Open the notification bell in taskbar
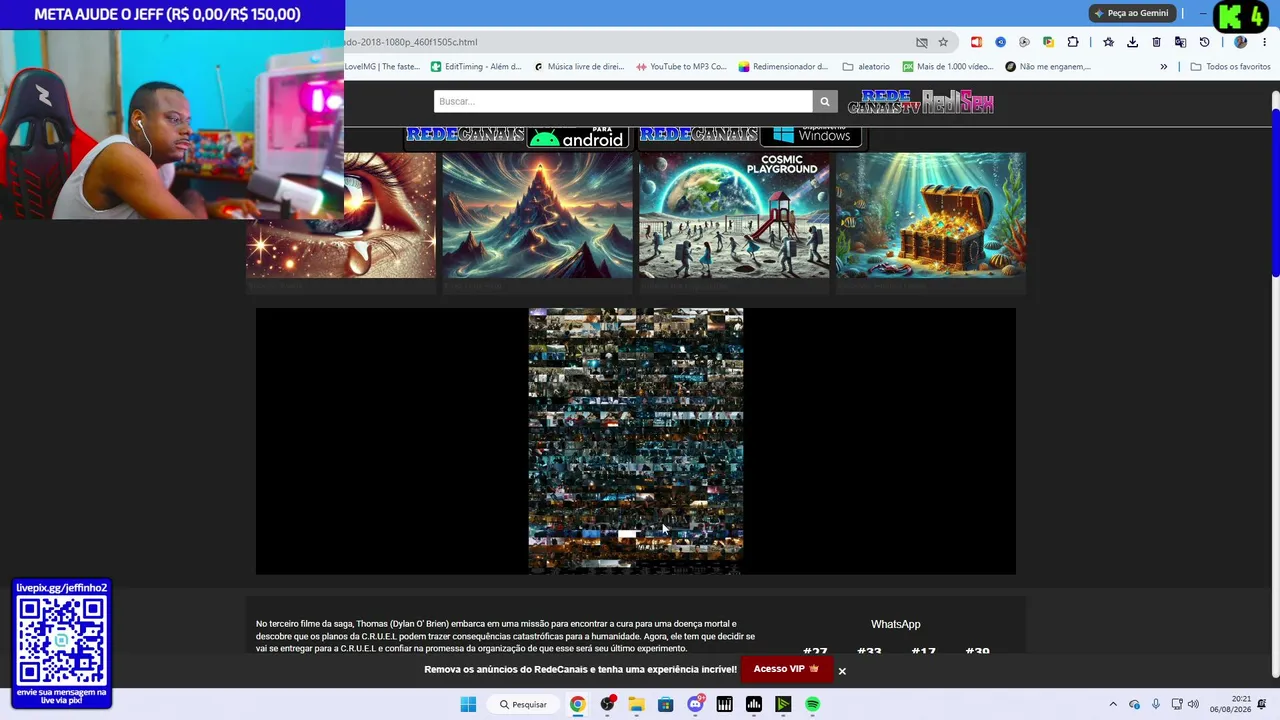1280x720 pixels. (x=1263, y=704)
